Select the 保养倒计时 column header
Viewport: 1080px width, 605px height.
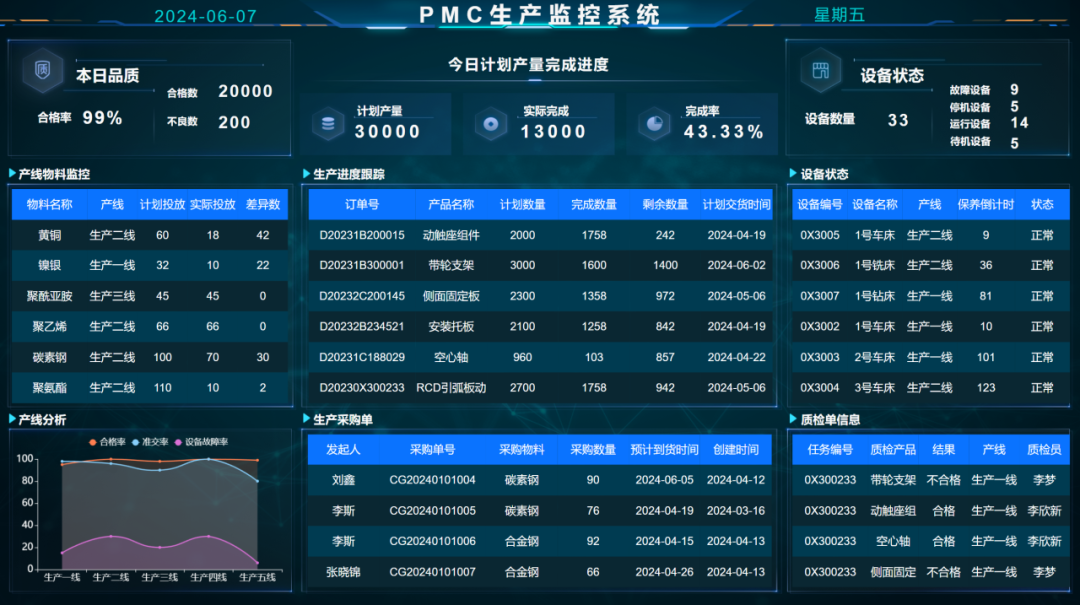[x=985, y=205]
